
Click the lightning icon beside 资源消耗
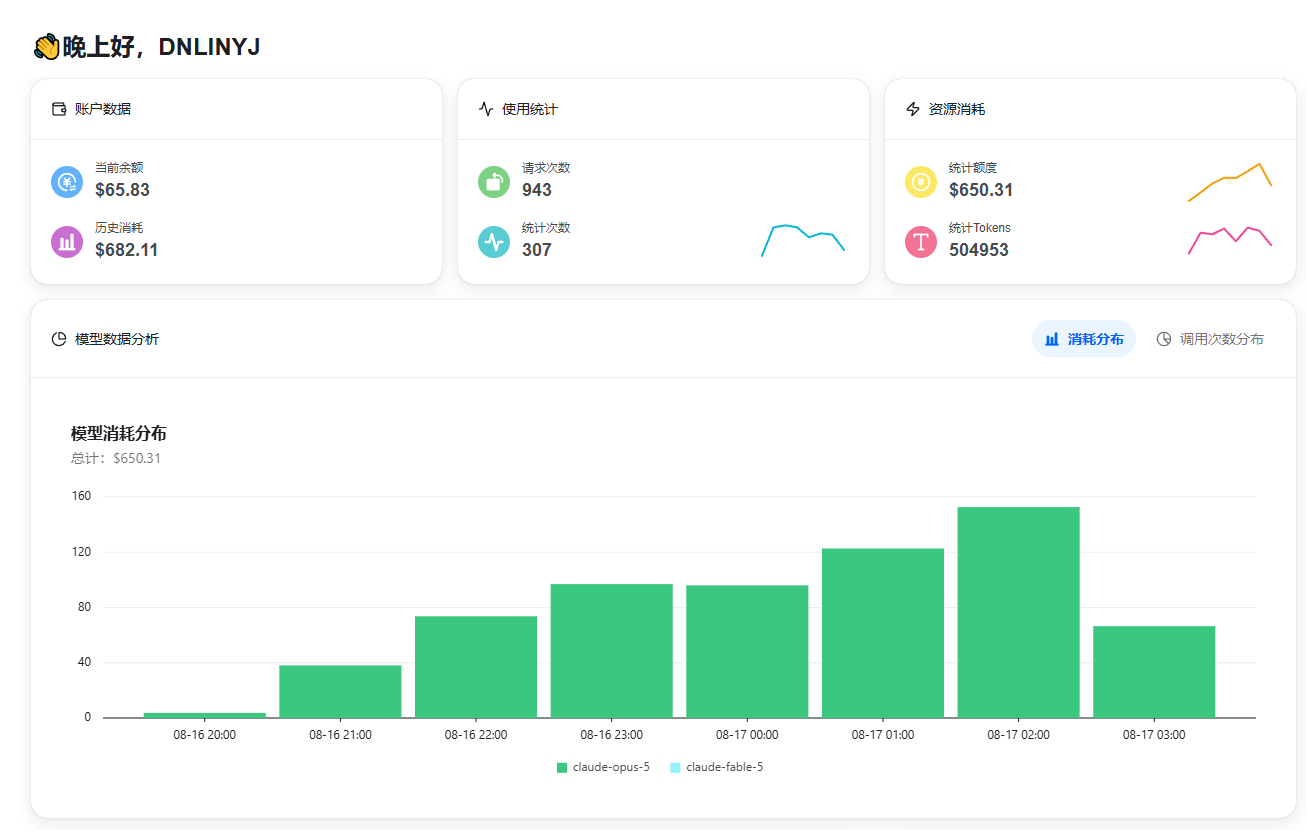913,109
